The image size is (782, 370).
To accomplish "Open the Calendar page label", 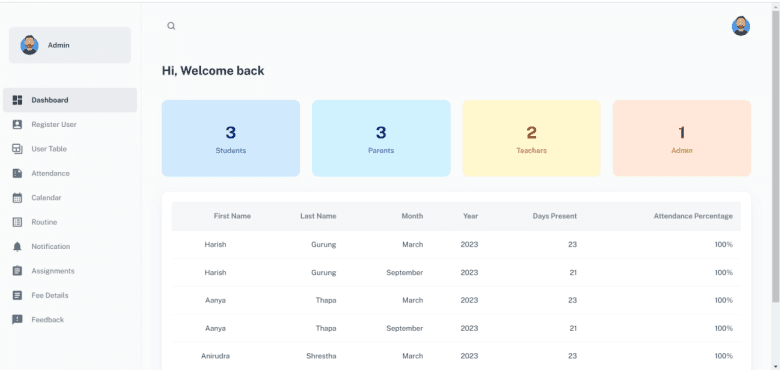I will (x=46, y=198).
